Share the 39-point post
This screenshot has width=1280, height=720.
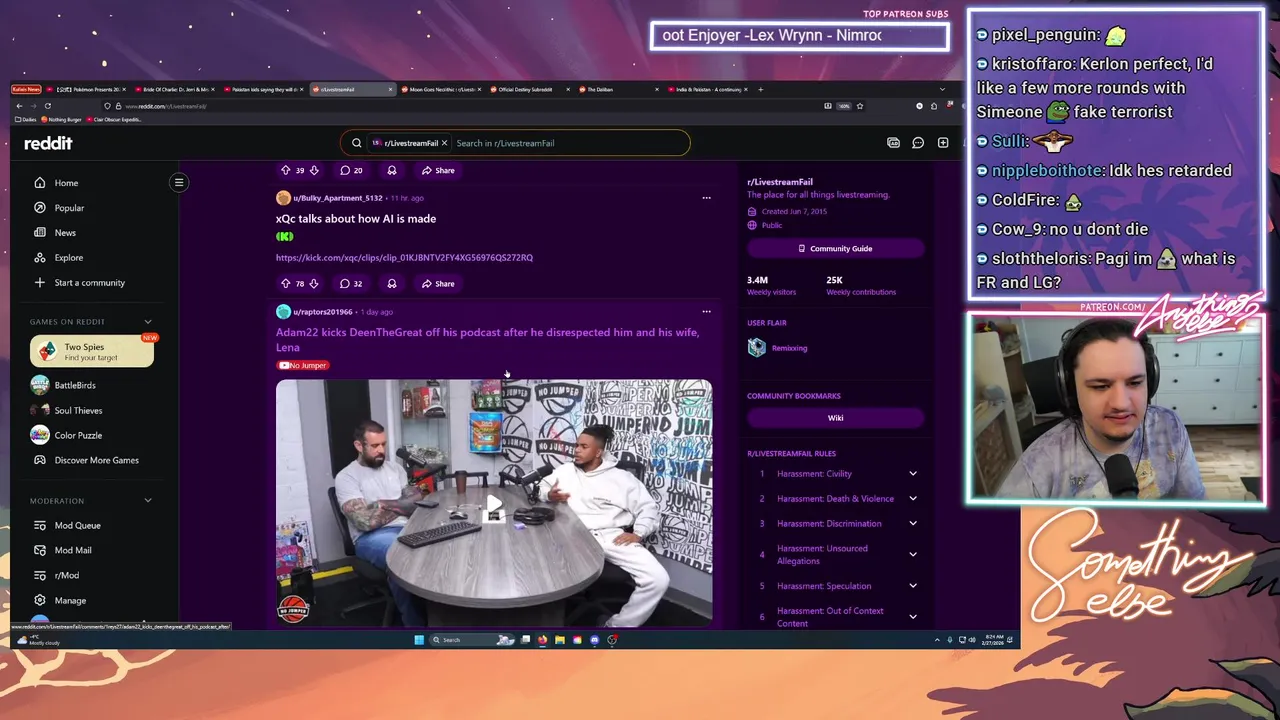click(438, 170)
